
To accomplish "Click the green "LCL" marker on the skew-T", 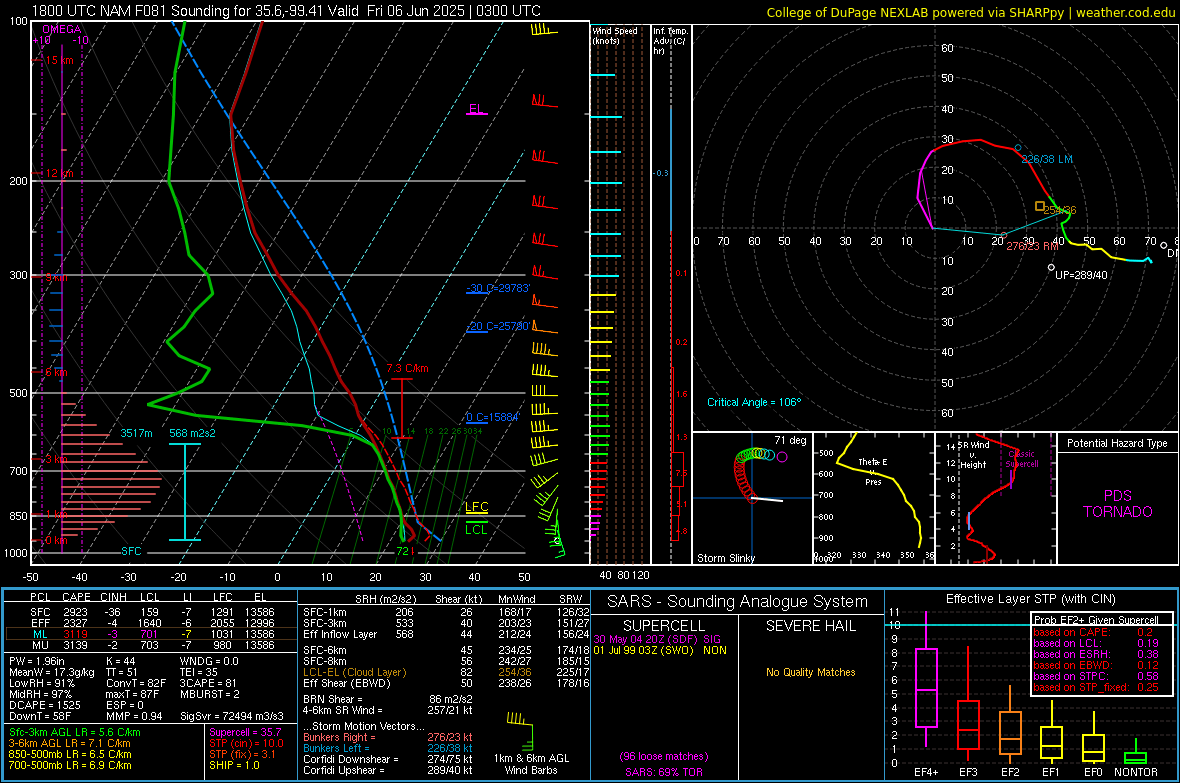I will [476, 529].
